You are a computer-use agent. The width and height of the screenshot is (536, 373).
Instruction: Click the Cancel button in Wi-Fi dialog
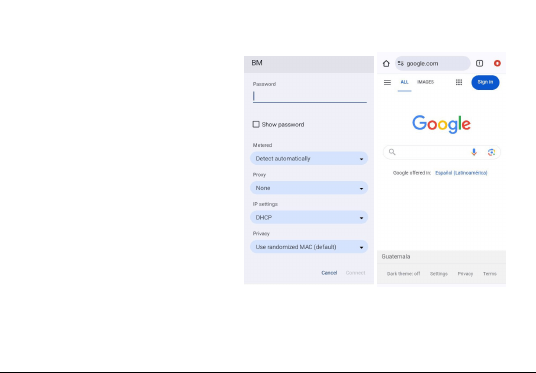coord(329,273)
